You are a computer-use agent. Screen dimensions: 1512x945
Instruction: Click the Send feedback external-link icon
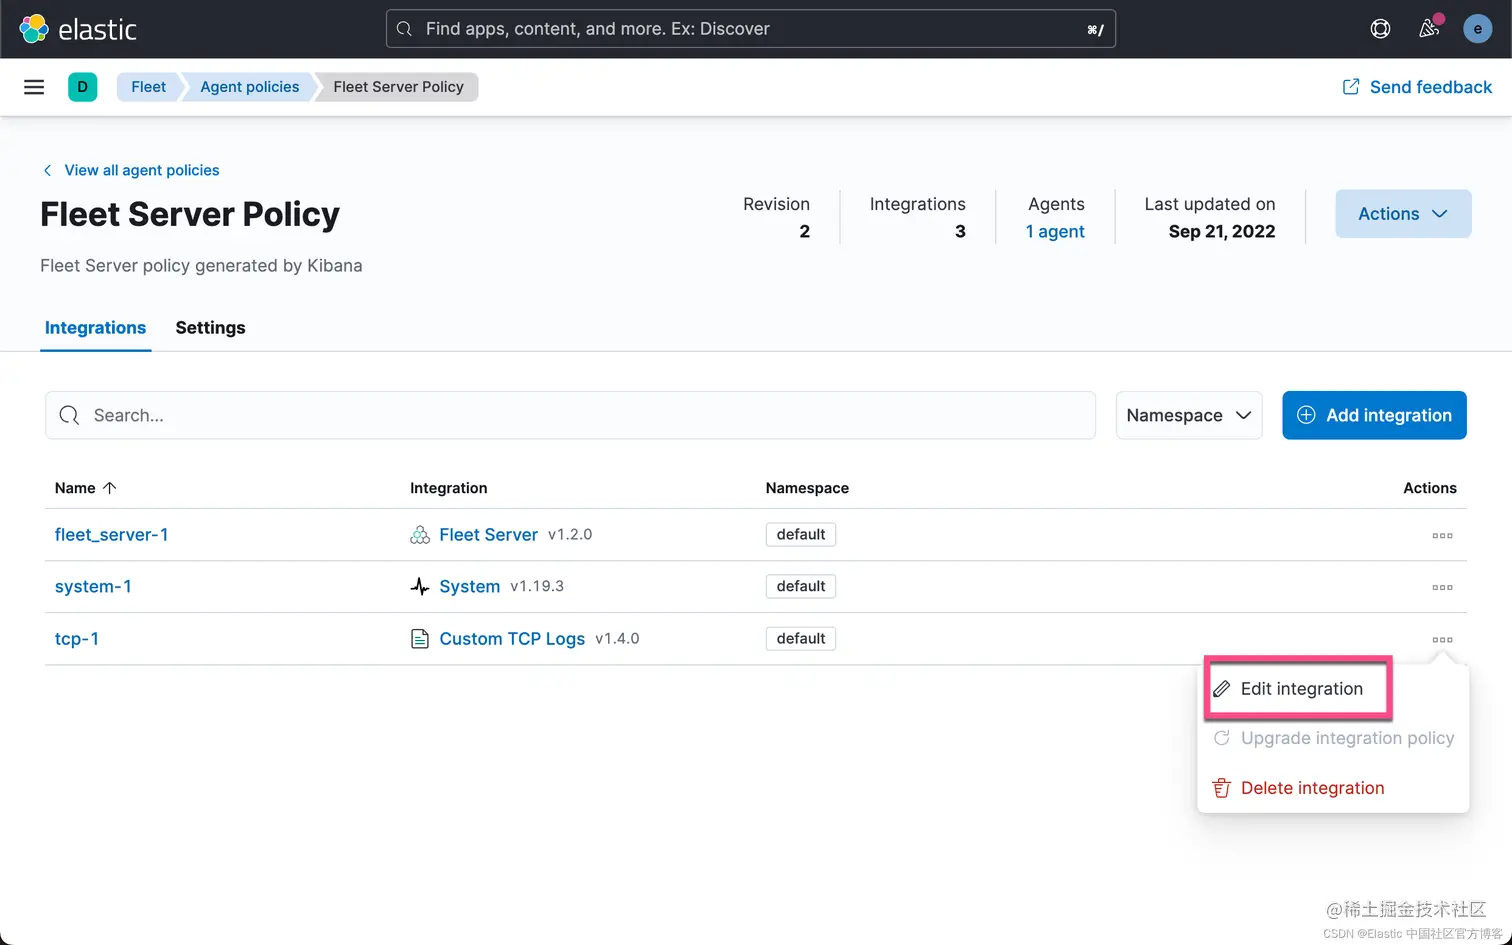1351,87
